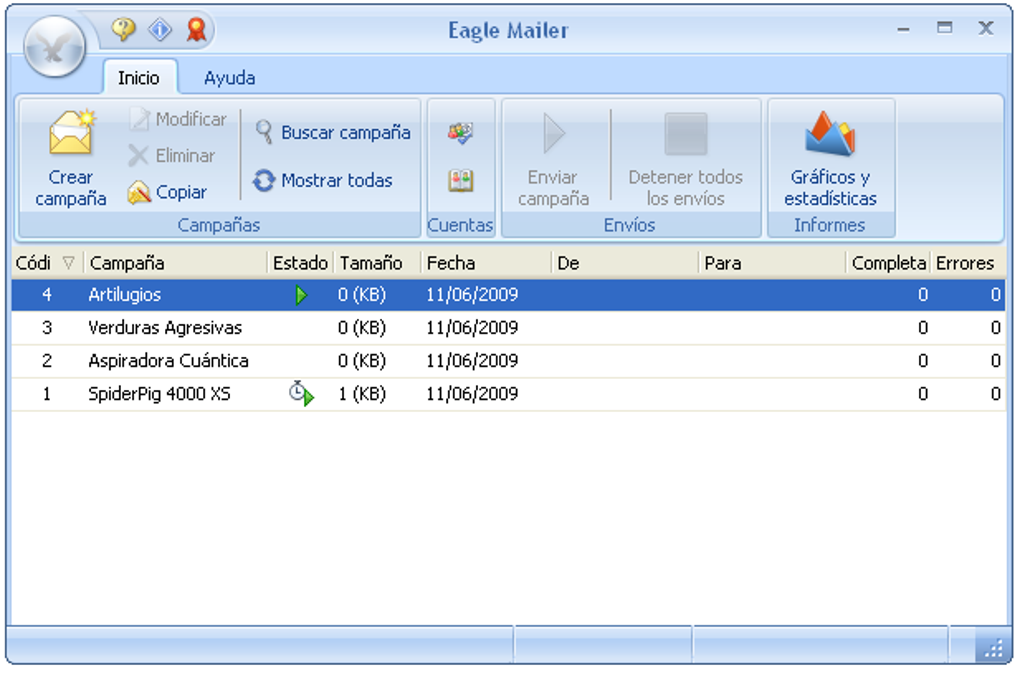Show all campaigns with Mostrar todas

[323, 180]
